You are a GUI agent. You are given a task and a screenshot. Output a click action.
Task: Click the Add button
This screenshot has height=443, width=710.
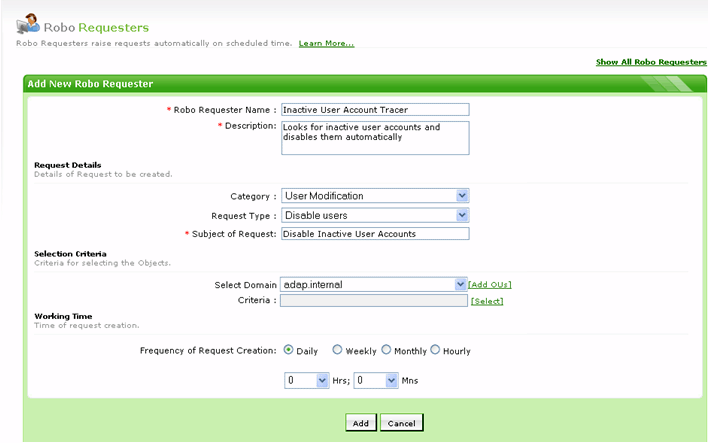click(361, 423)
